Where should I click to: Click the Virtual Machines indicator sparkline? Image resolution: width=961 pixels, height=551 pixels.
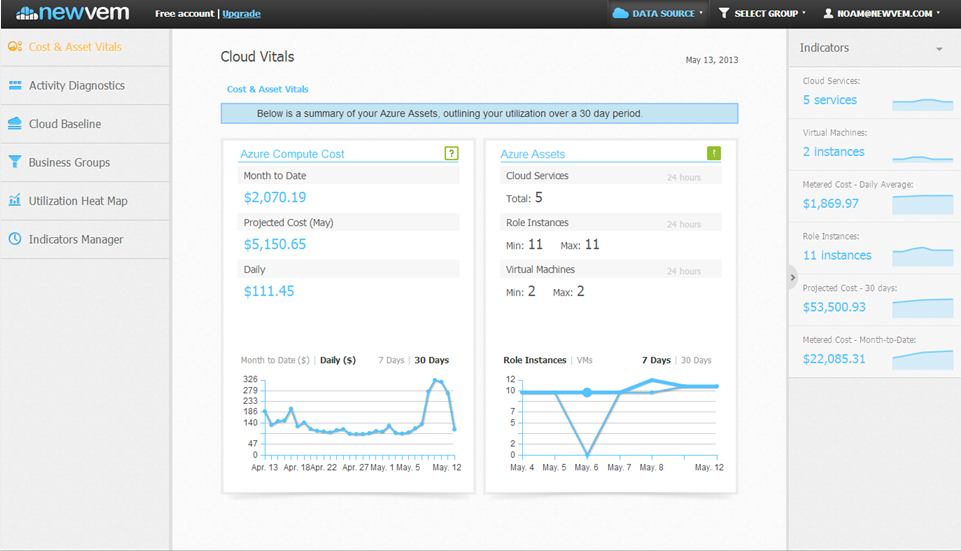point(922,158)
